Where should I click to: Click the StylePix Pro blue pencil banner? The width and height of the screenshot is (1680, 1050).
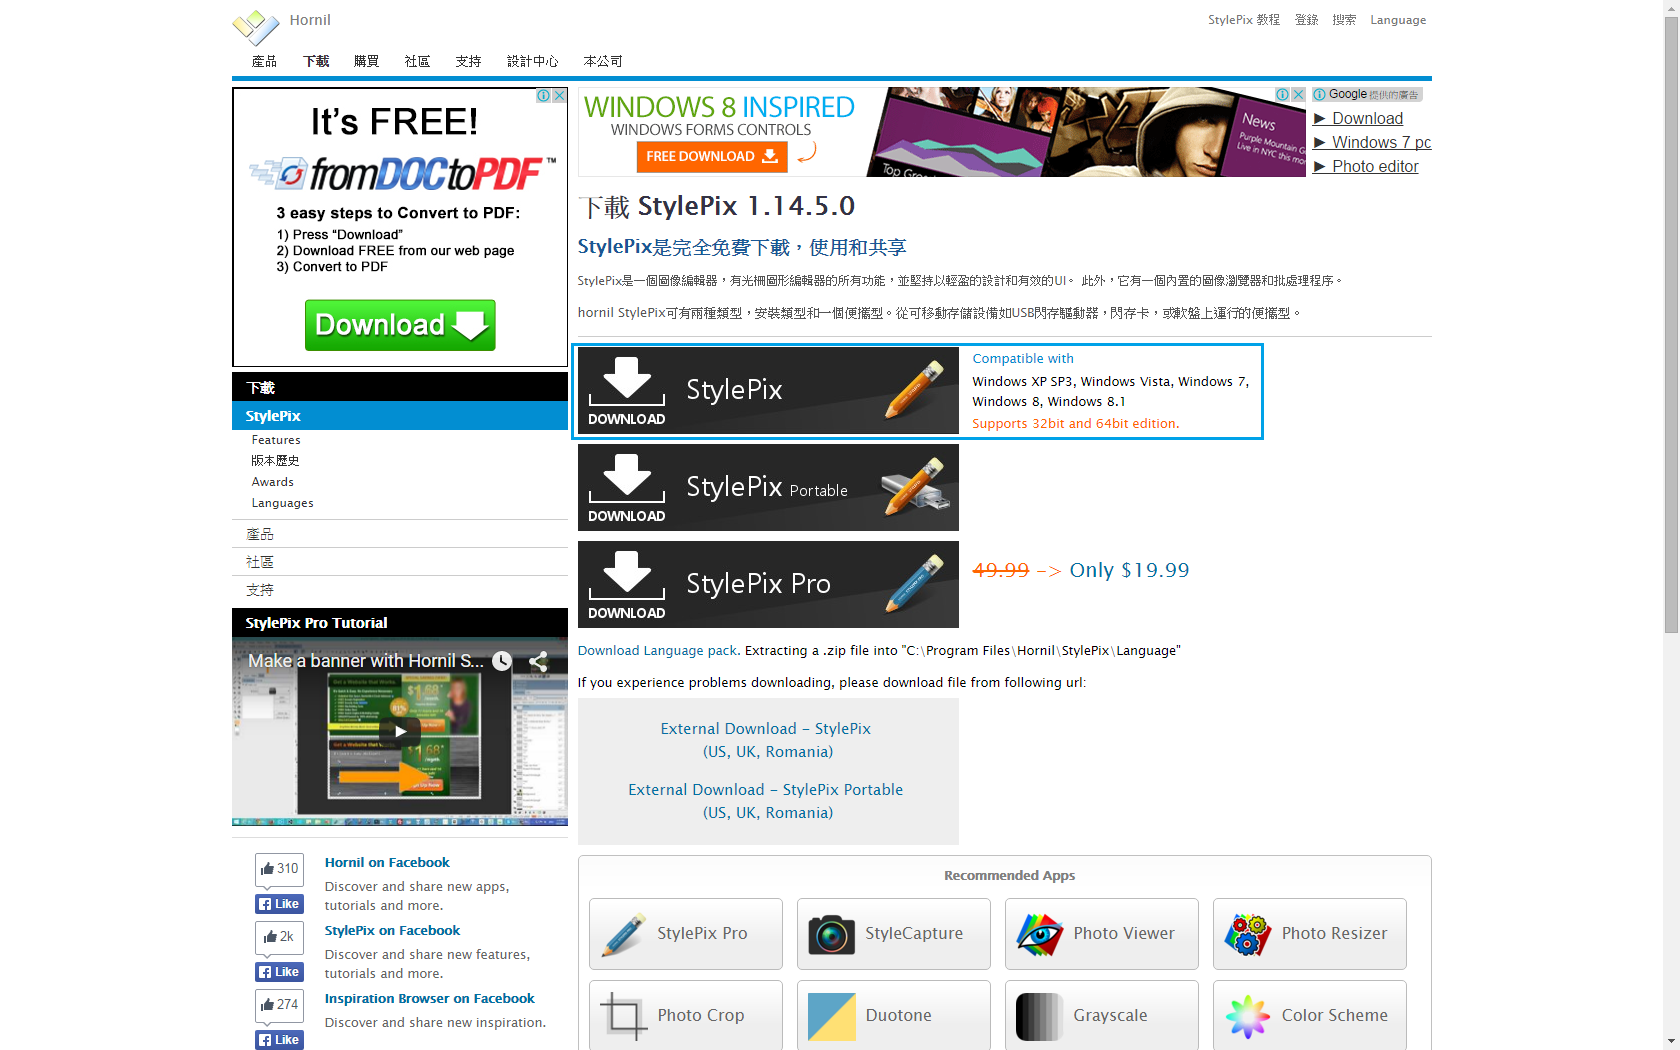click(x=768, y=585)
